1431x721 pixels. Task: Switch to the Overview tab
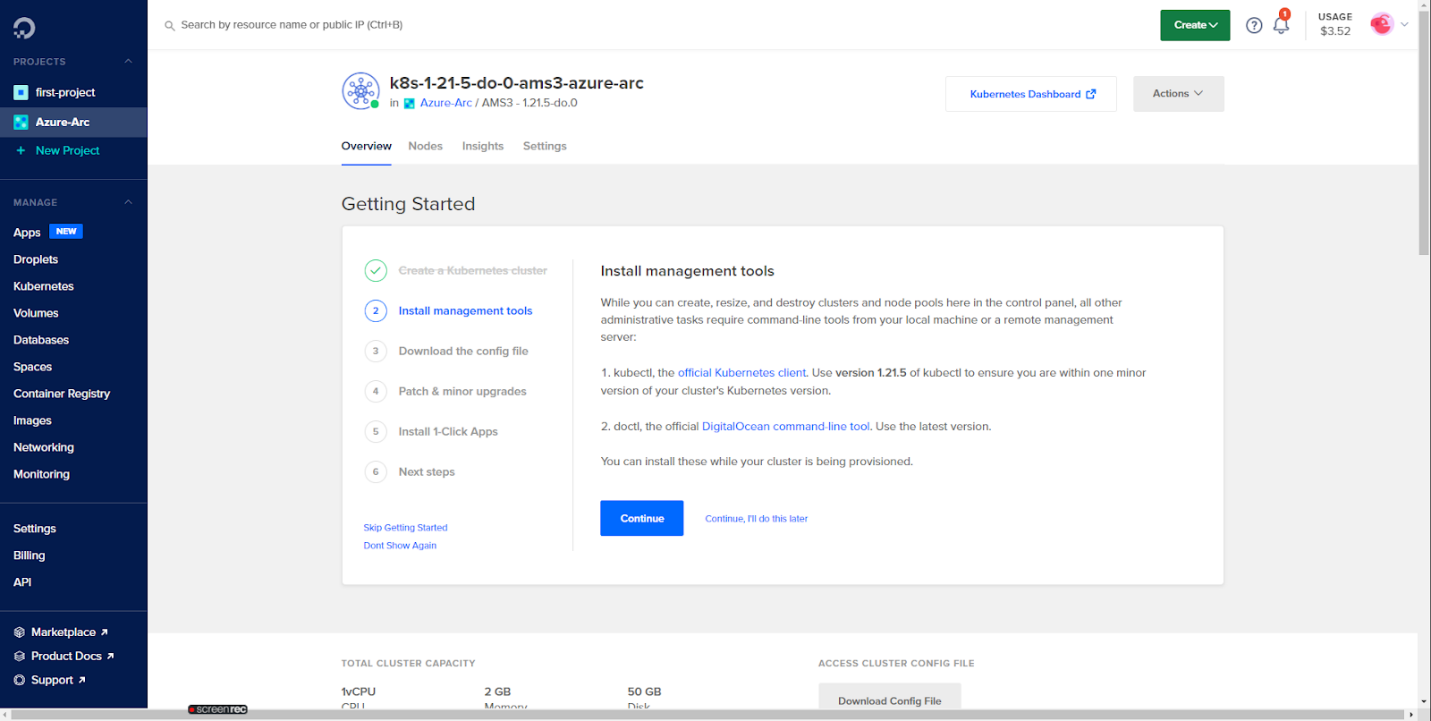[366, 146]
